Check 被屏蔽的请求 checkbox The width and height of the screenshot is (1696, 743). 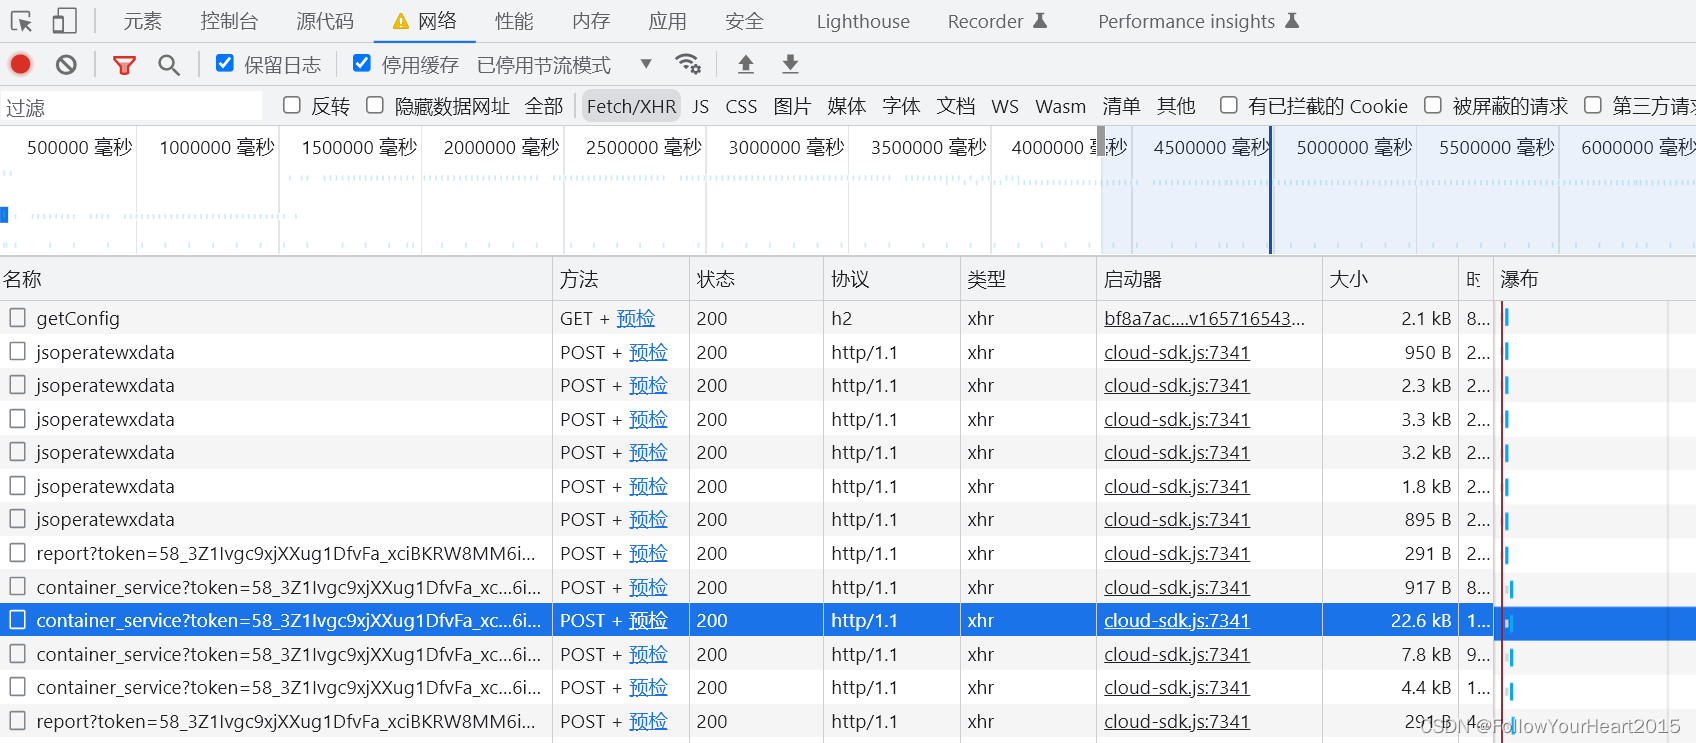click(x=1433, y=105)
